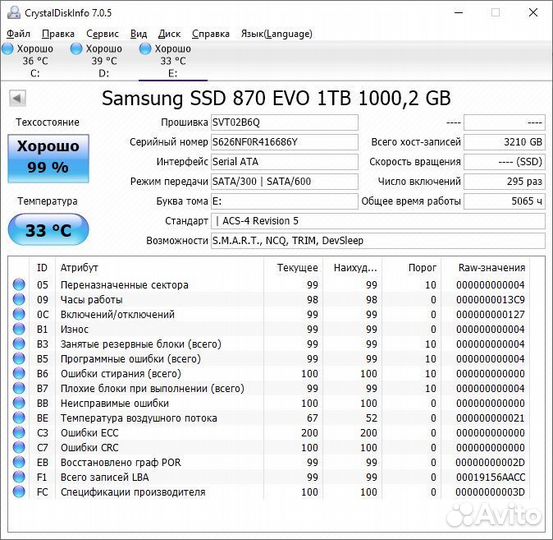553x540 pixels.
Task: Click status icon of attribute F1 row
Action: [x=19, y=477]
